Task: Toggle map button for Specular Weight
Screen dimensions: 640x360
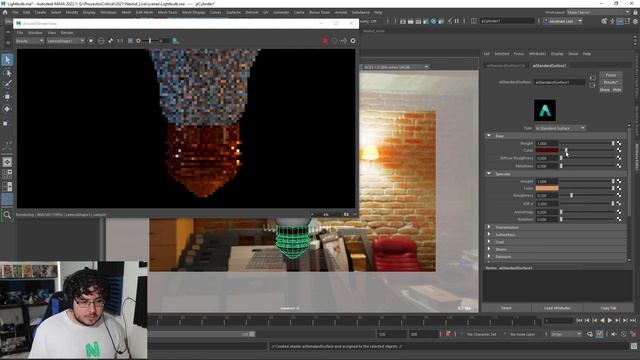Action: click(x=619, y=181)
